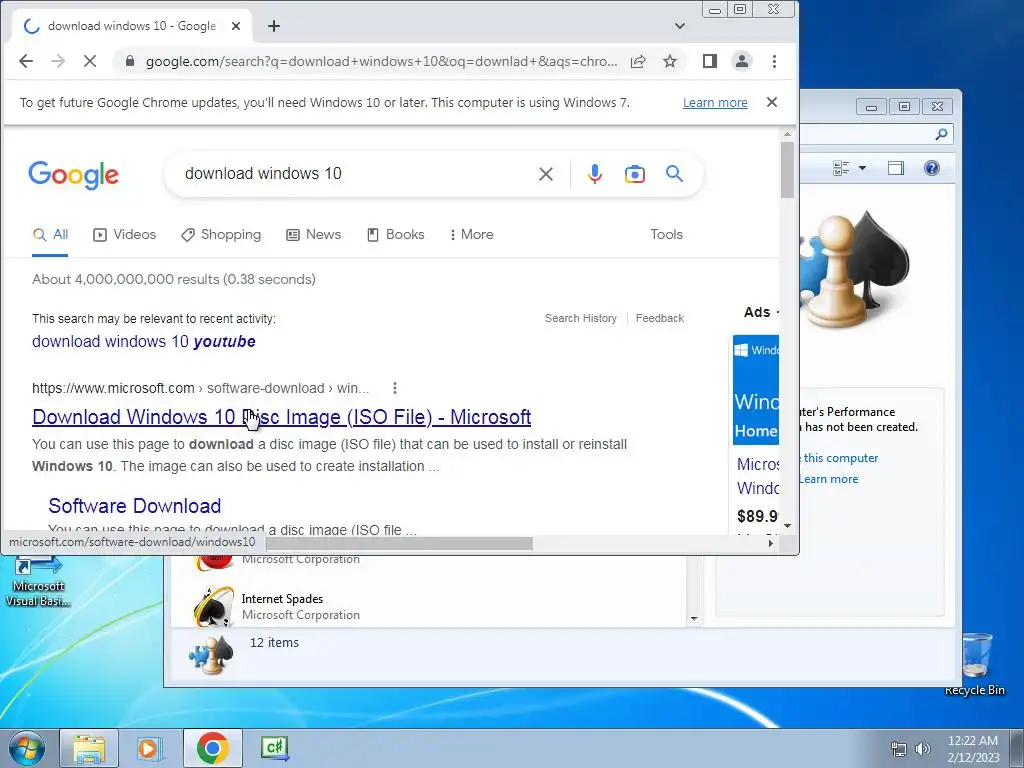
Task: Open Explorer help question mark icon
Action: pyautogui.click(x=932, y=168)
